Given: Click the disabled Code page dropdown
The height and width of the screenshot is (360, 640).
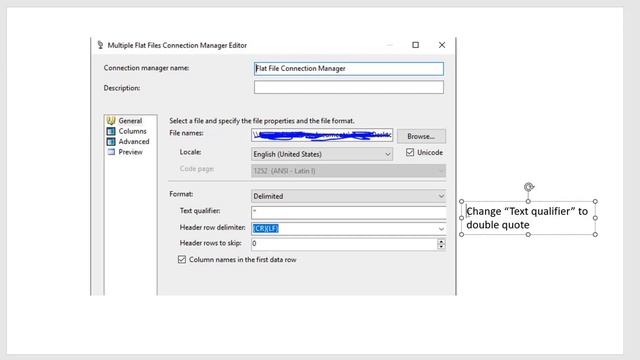Looking at the screenshot, I should tap(349, 171).
